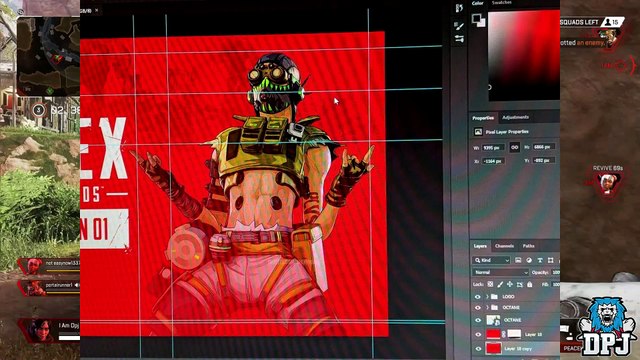Close the document tab
The image size is (640, 360).
[x=97, y=11]
